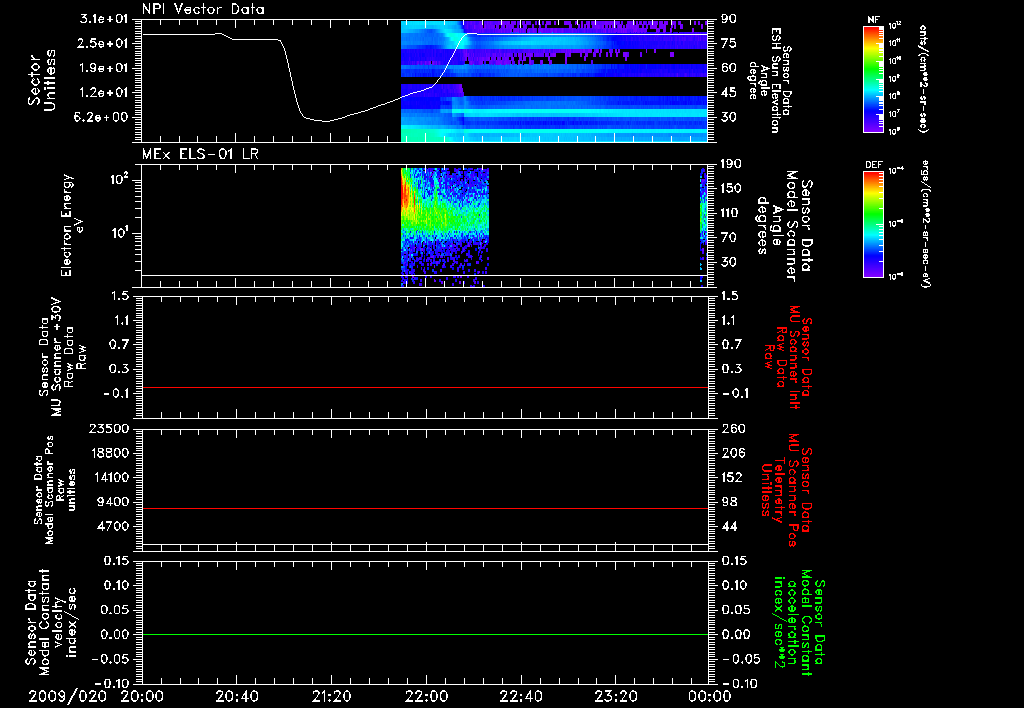Viewport: 1024px width, 708px height.
Task: Click the small ELS data burst near 00:00
Action: click(x=703, y=225)
